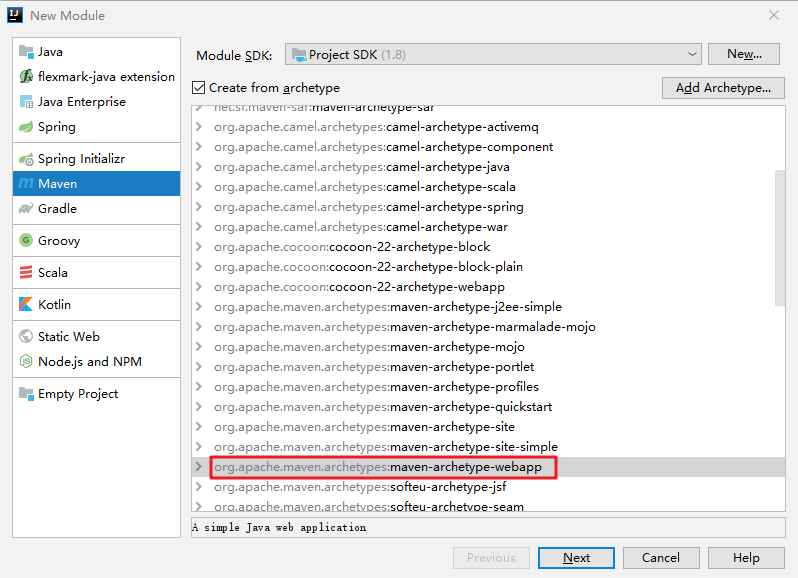This screenshot has width=798, height=578.
Task: Expand camel-archetype-java node
Action: pyautogui.click(x=199, y=166)
